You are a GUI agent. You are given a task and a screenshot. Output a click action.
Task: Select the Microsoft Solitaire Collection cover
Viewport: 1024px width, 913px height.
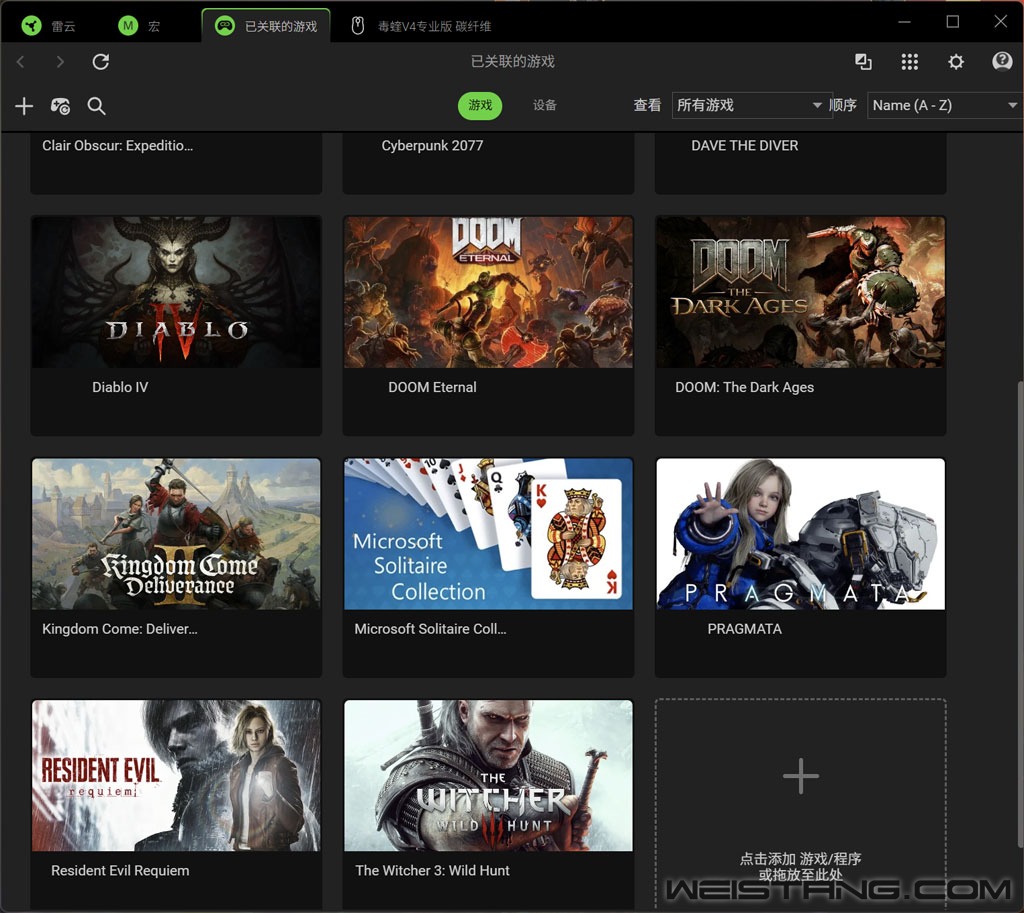coord(488,534)
